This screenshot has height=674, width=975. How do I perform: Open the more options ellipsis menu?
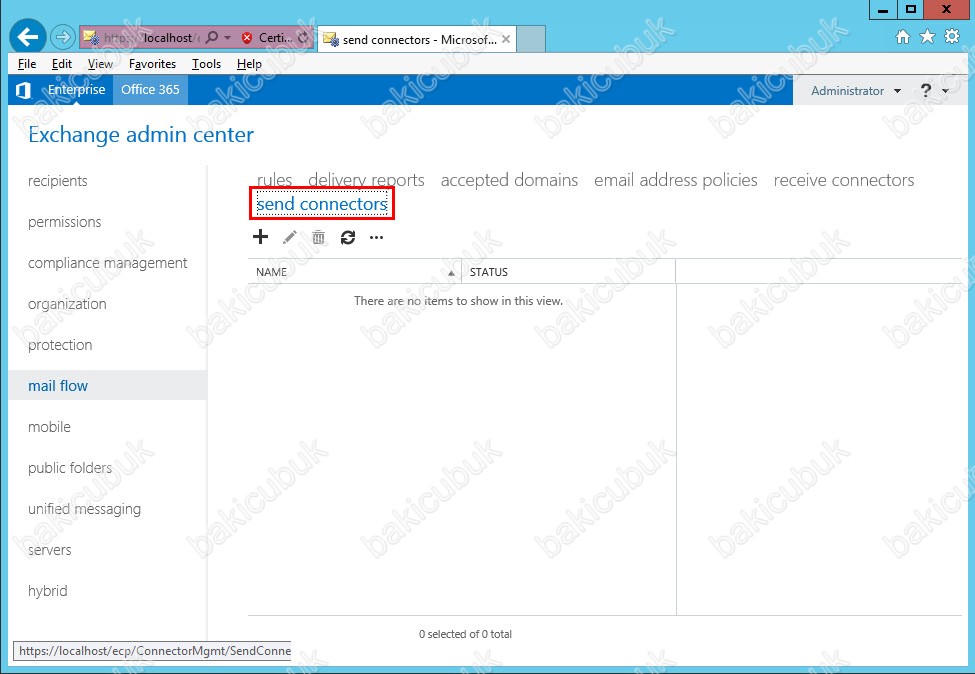coord(376,238)
